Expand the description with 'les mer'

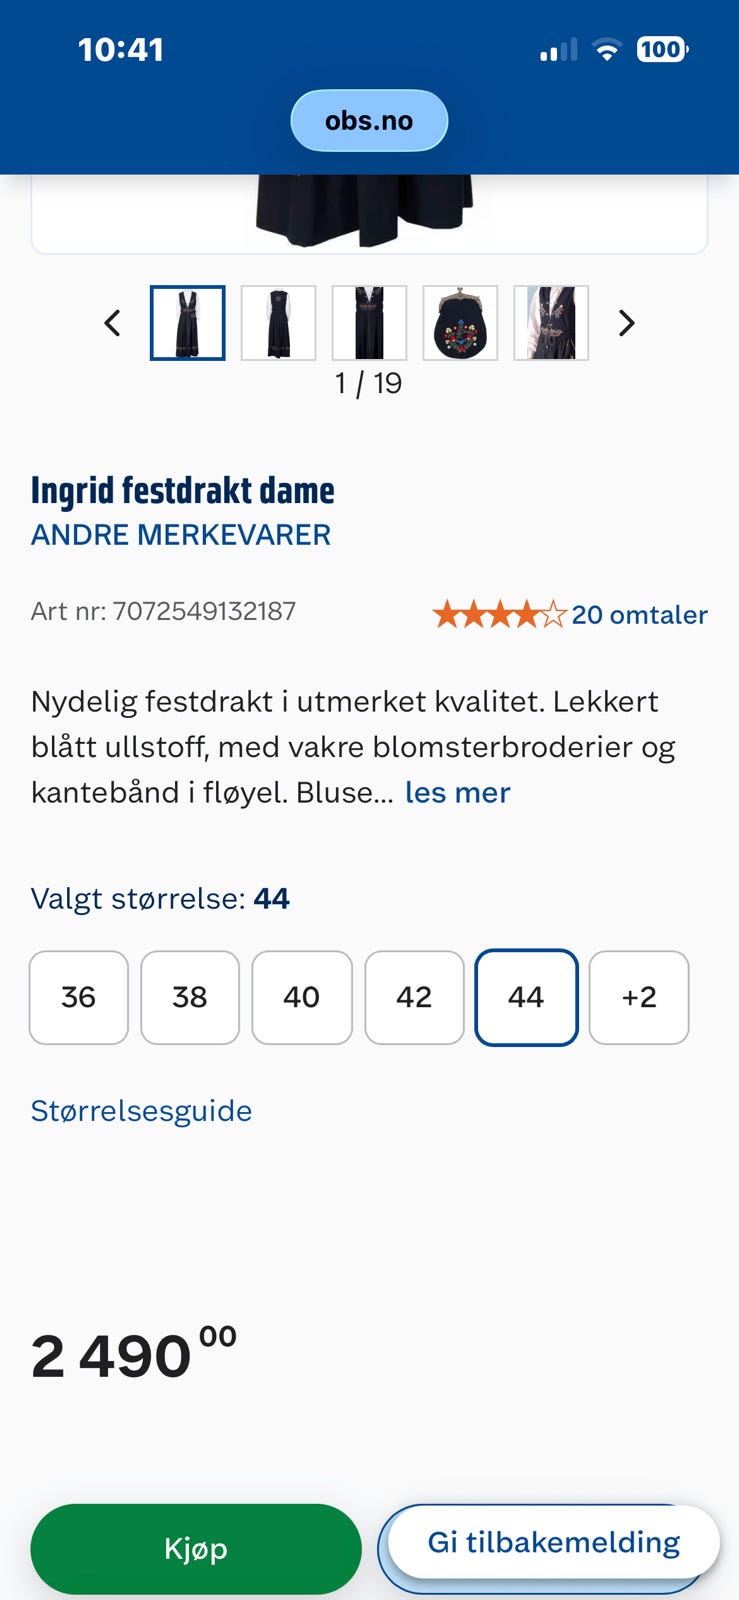point(456,792)
